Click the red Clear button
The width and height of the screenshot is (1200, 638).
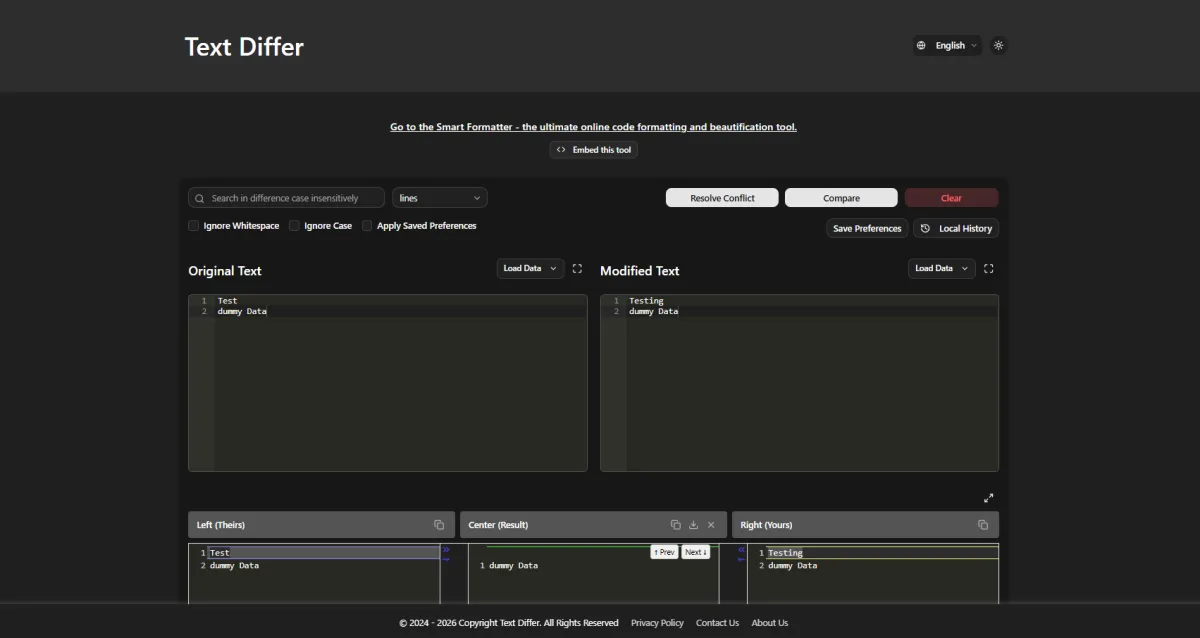tap(951, 198)
